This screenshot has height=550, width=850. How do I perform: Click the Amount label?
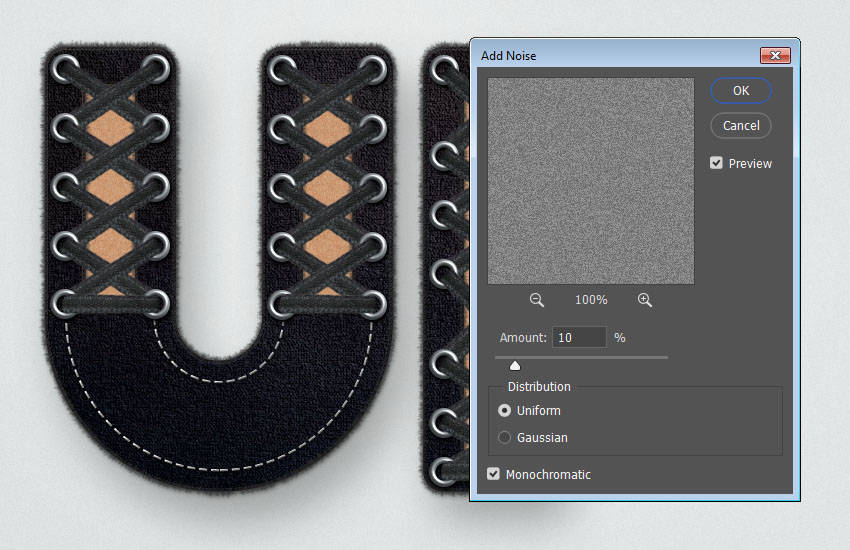(523, 338)
